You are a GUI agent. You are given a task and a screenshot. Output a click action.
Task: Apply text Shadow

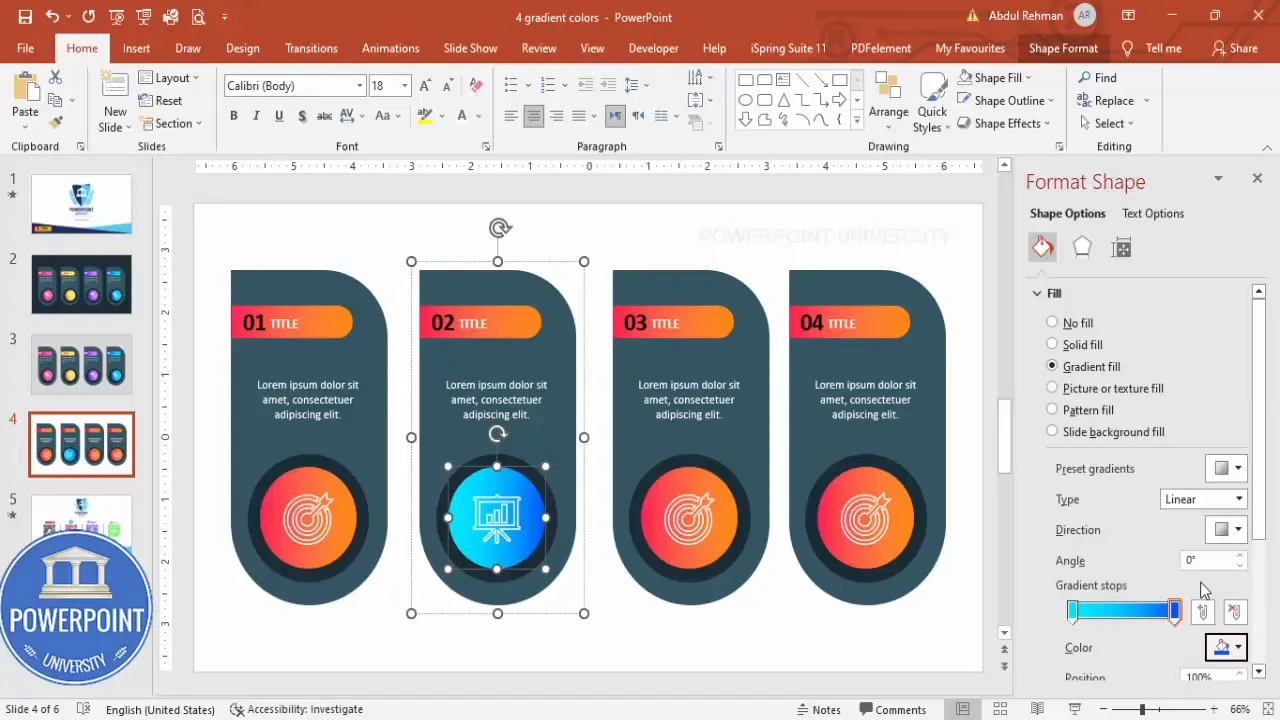click(x=300, y=116)
